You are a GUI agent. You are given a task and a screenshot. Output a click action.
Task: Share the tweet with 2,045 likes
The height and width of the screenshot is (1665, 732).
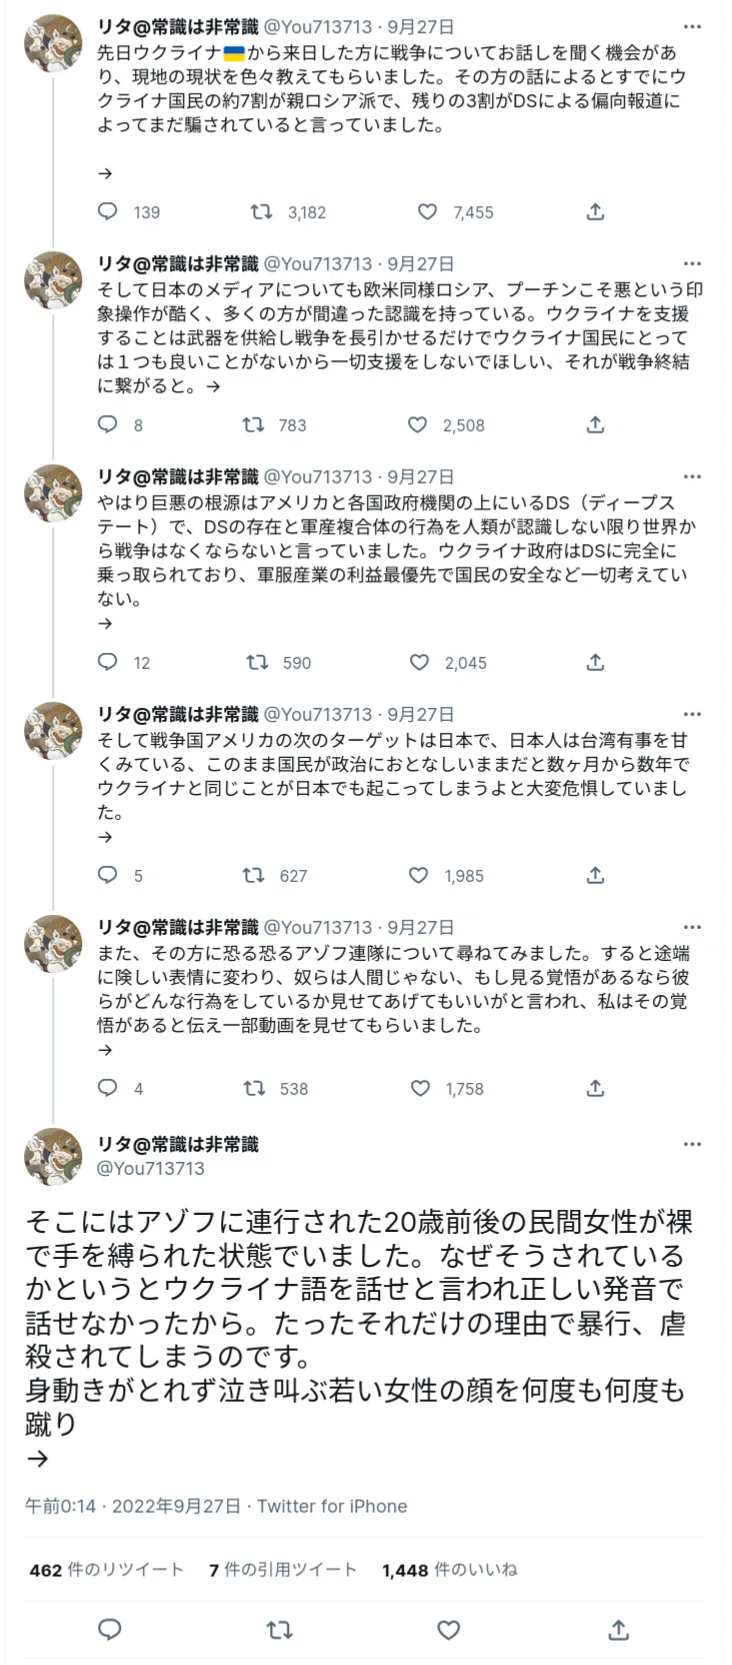pyautogui.click(x=595, y=662)
